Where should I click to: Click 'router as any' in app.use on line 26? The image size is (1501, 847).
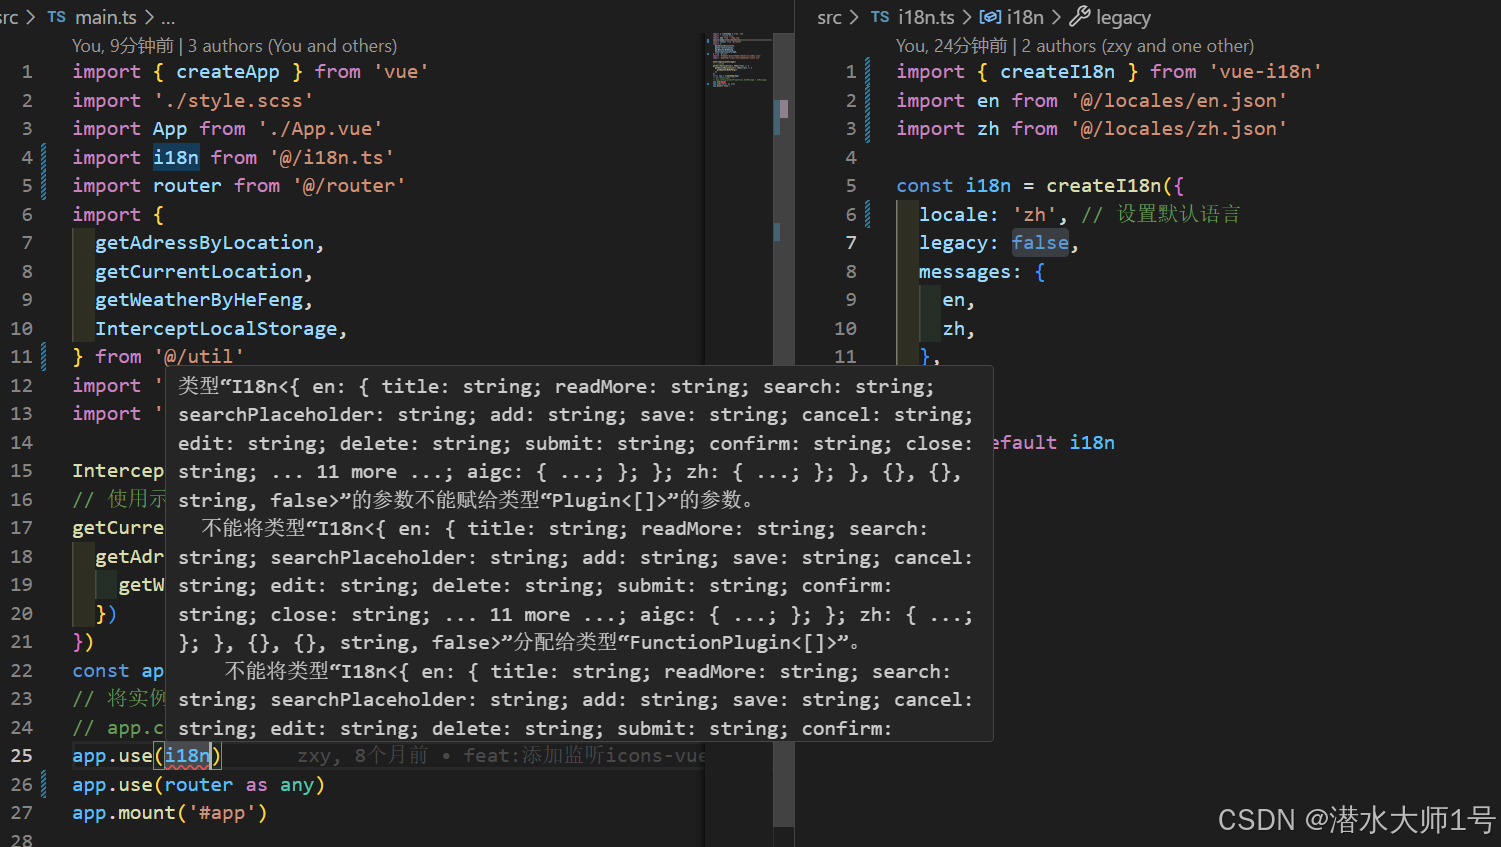coord(239,785)
